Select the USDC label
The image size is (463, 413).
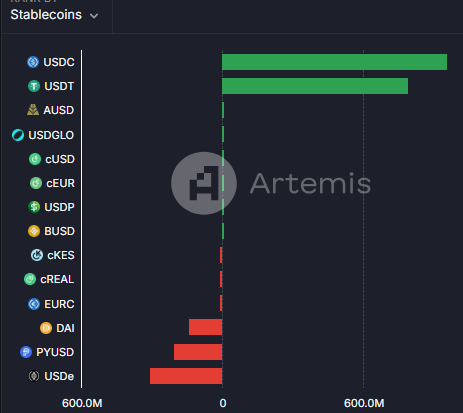(x=59, y=62)
